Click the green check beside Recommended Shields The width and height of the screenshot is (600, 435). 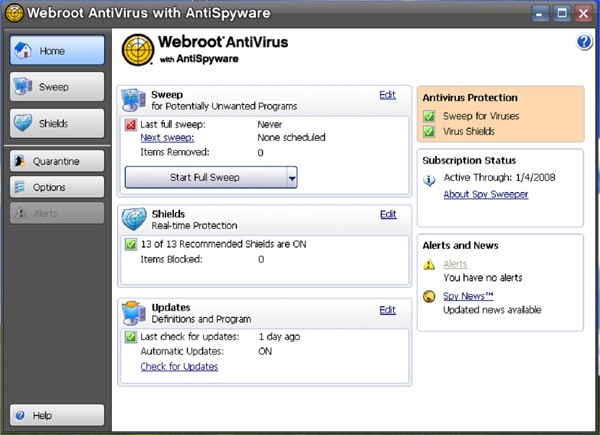[131, 244]
